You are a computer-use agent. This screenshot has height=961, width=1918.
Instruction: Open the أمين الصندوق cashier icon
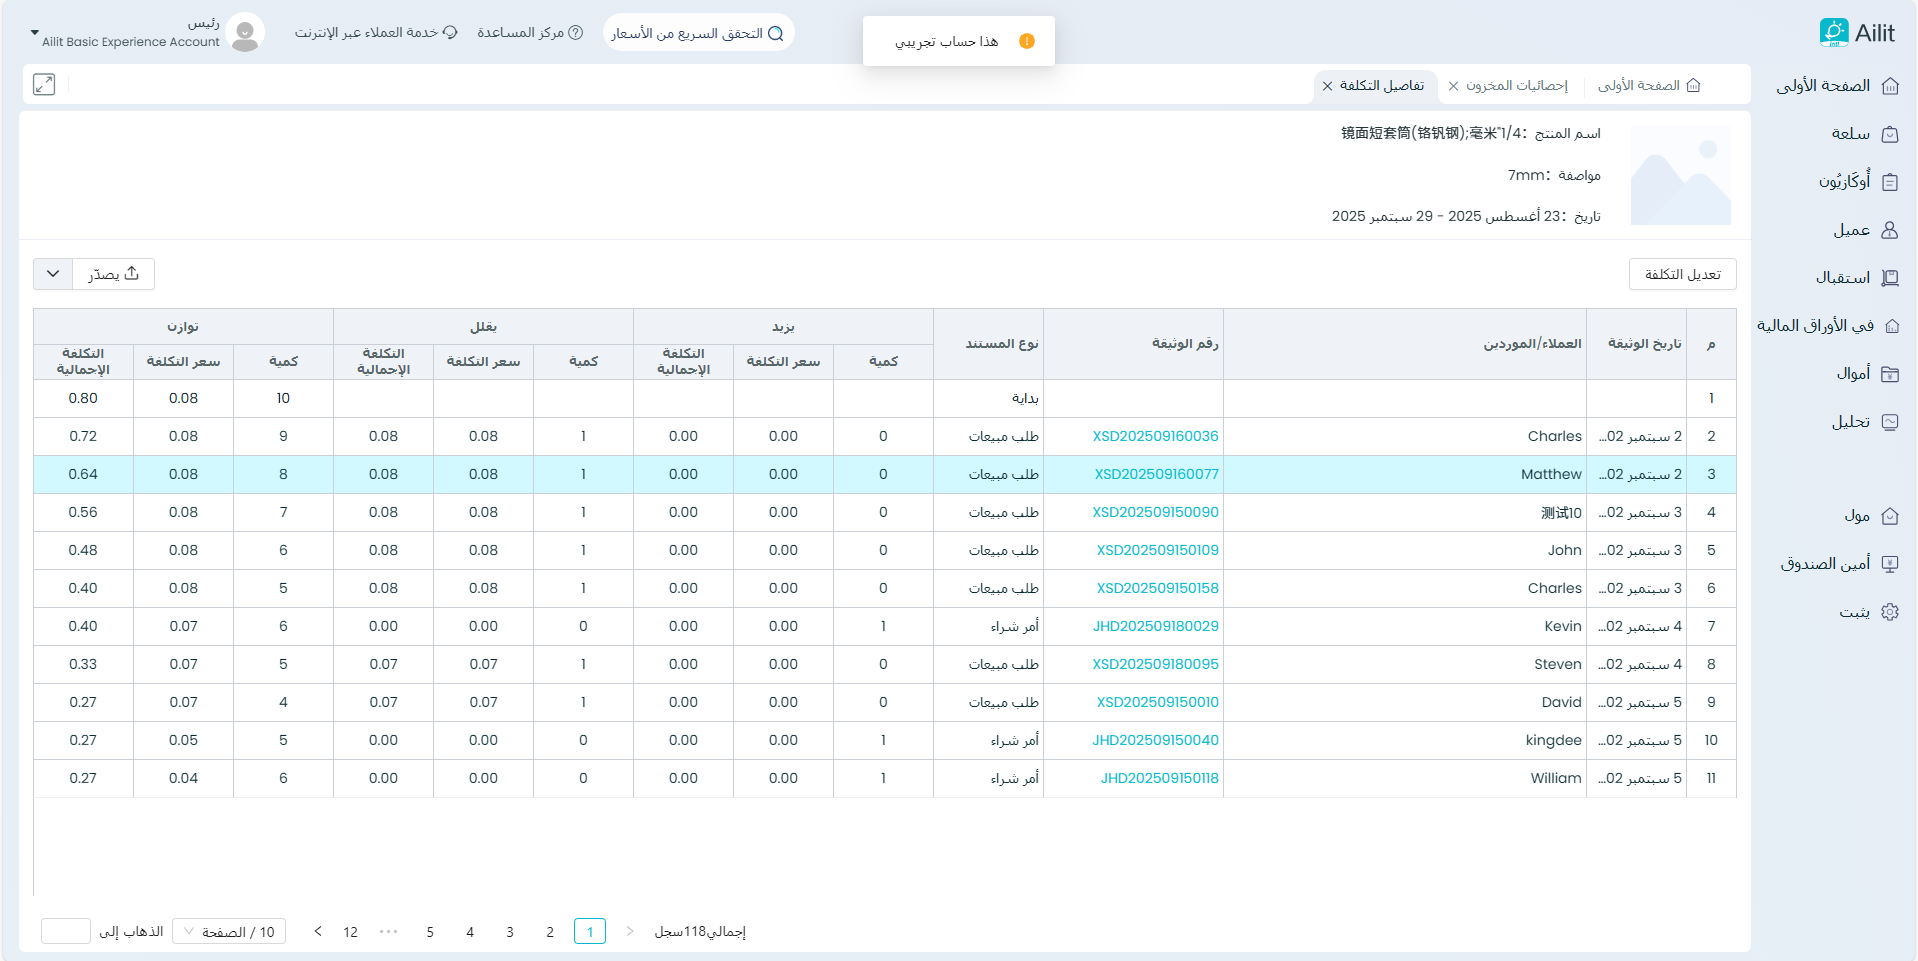1889,564
